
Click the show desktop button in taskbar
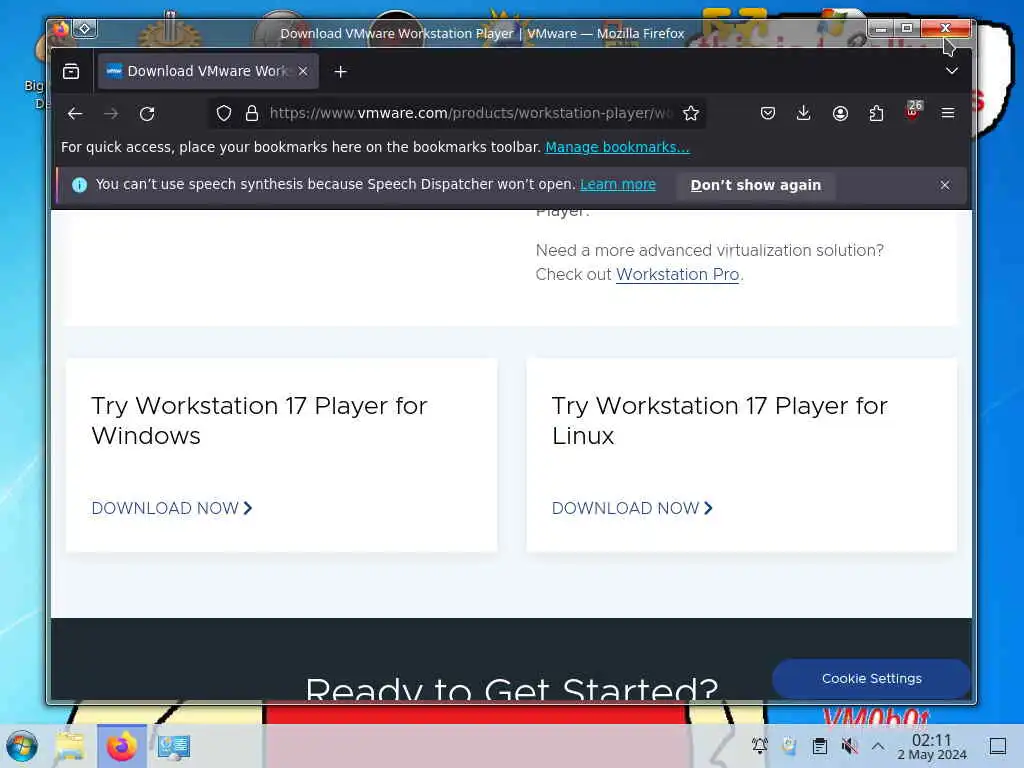tap(998, 746)
